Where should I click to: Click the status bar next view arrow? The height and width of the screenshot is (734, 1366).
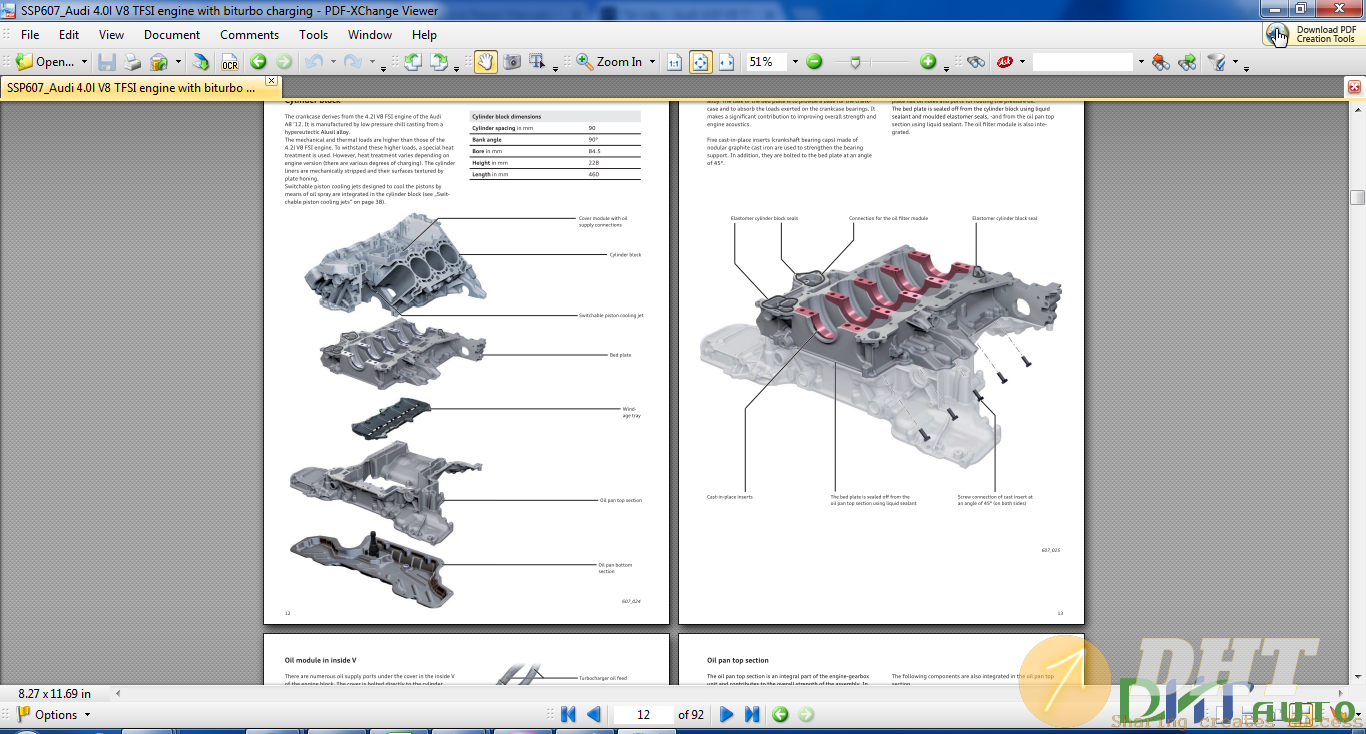806,714
